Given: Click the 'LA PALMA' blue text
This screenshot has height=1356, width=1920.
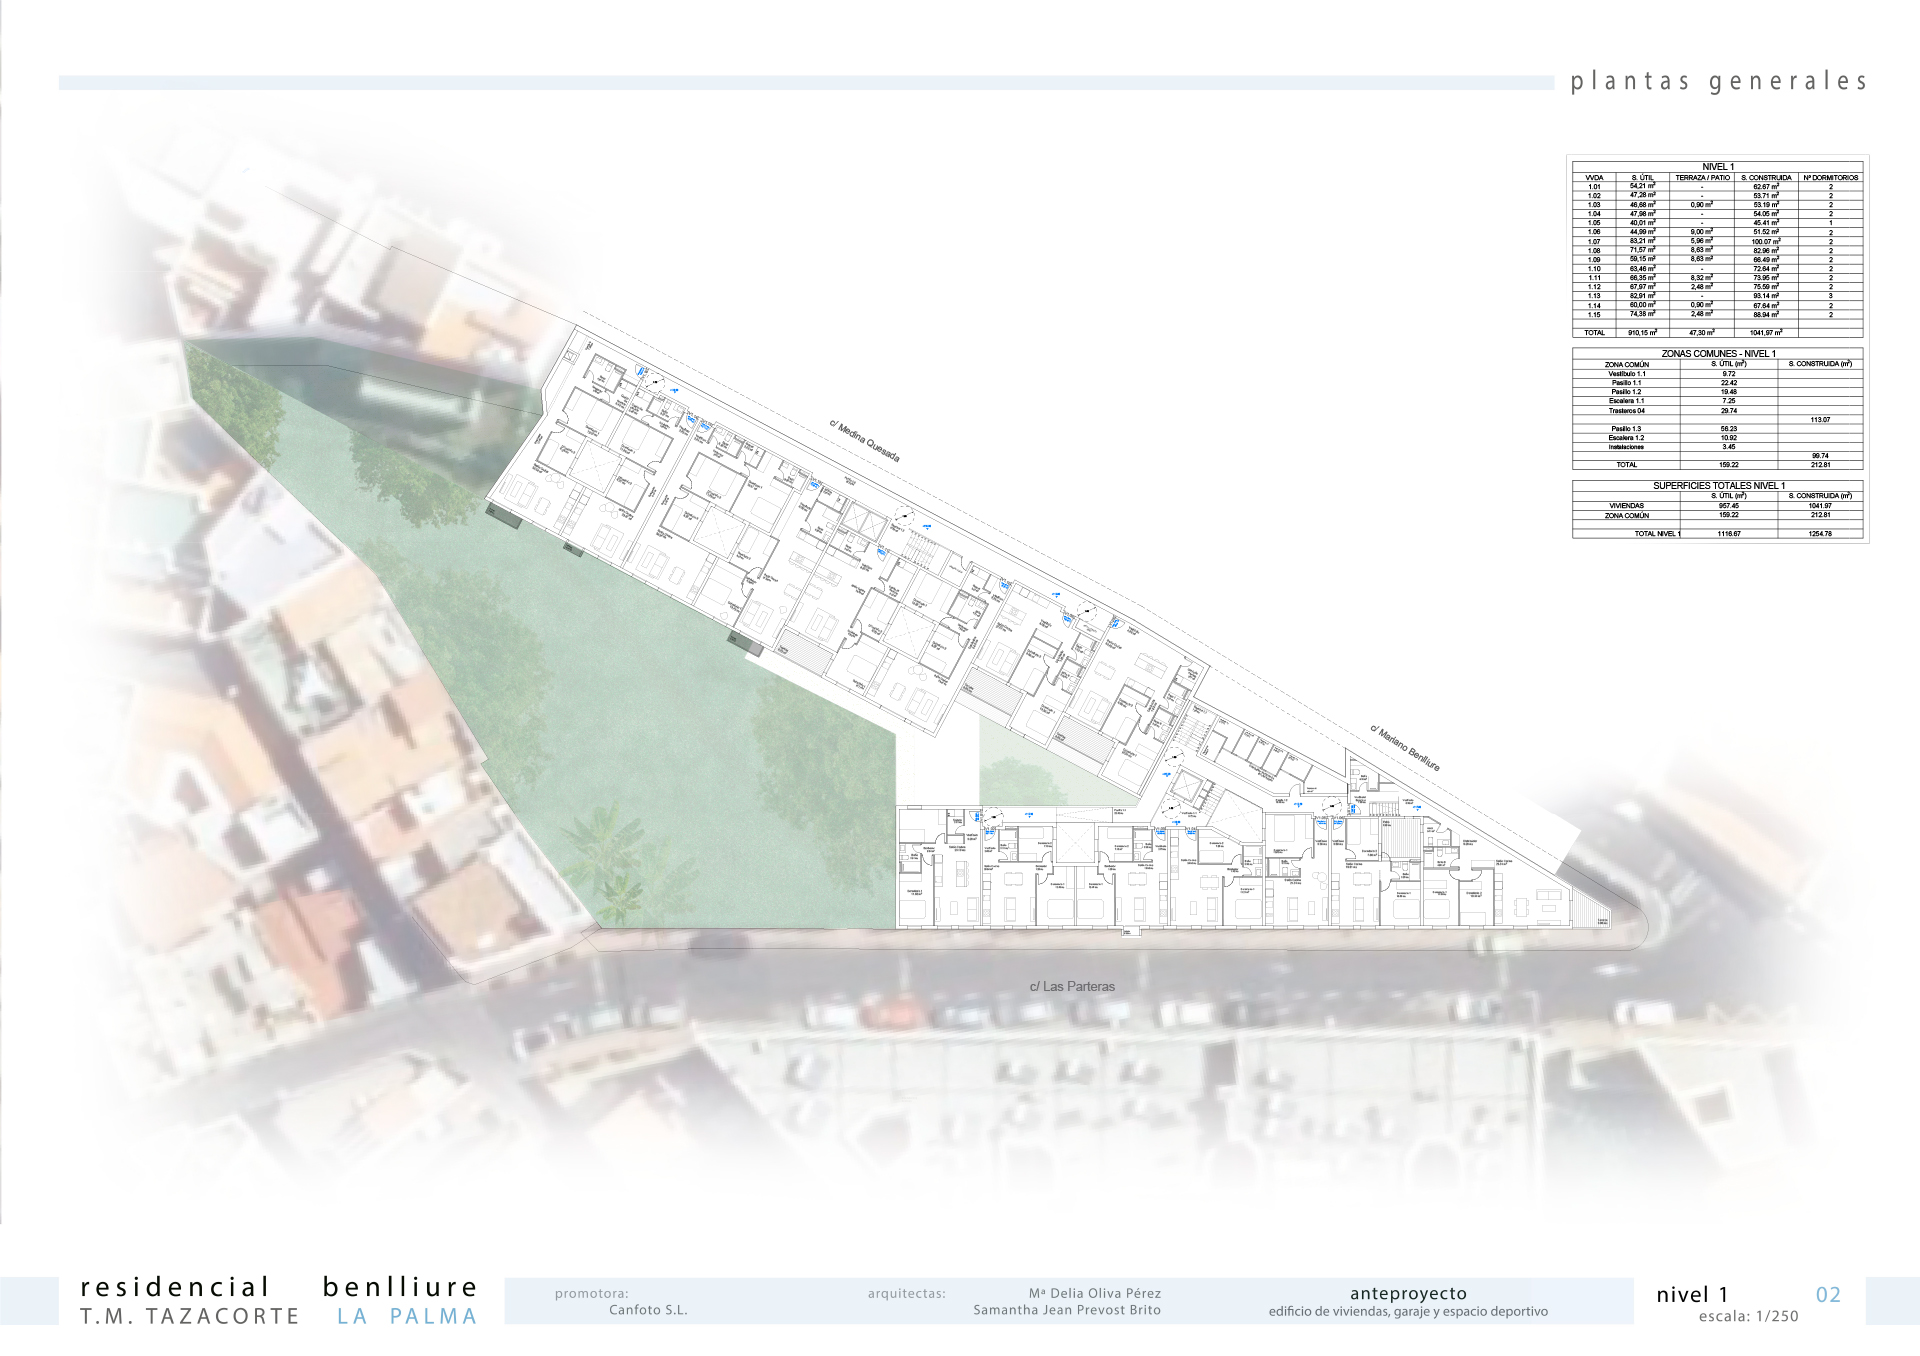Looking at the screenshot, I should [407, 1317].
